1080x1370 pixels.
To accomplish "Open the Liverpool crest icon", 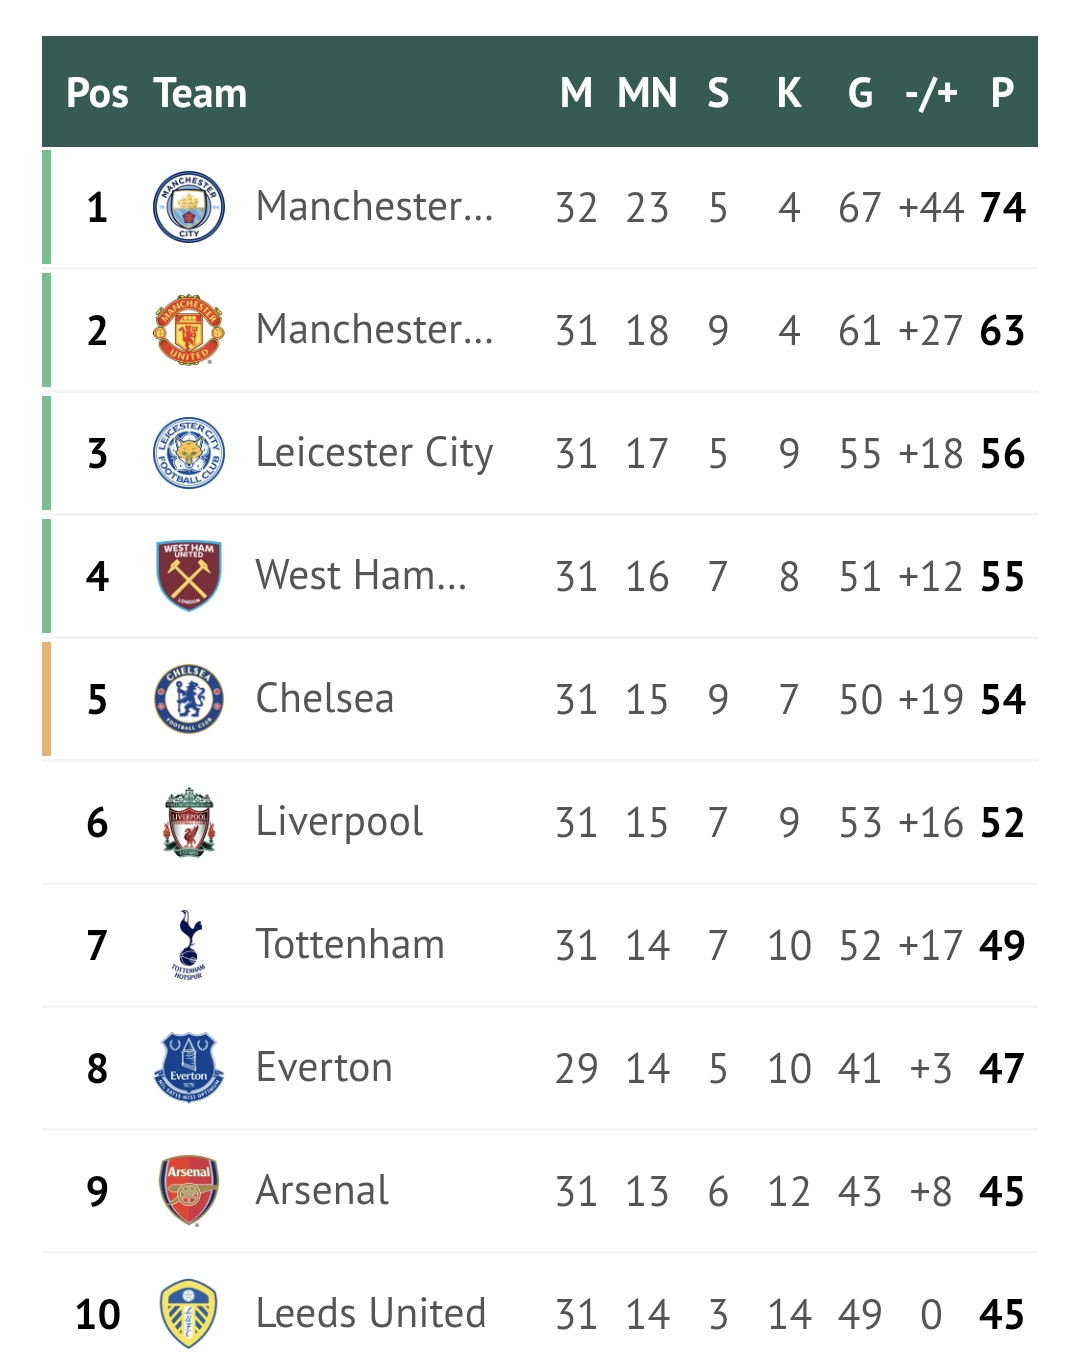I will pos(189,822).
